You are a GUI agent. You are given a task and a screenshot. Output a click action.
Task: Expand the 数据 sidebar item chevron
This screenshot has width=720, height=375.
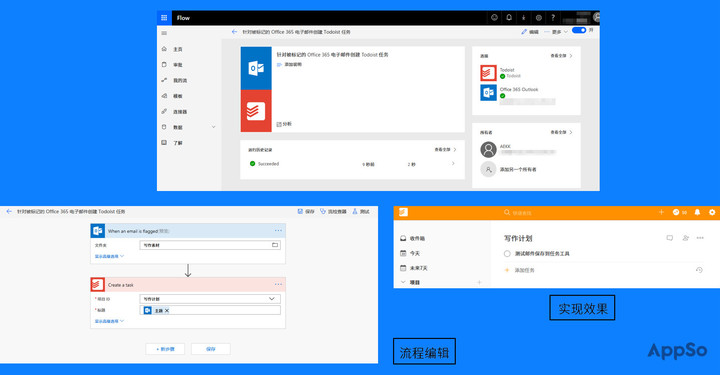[213, 127]
